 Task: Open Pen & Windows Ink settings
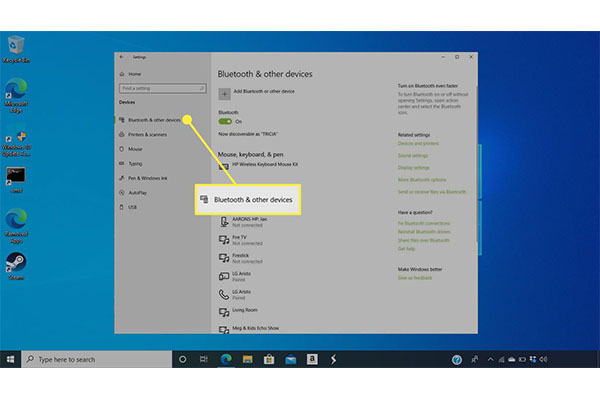pyautogui.click(x=143, y=178)
